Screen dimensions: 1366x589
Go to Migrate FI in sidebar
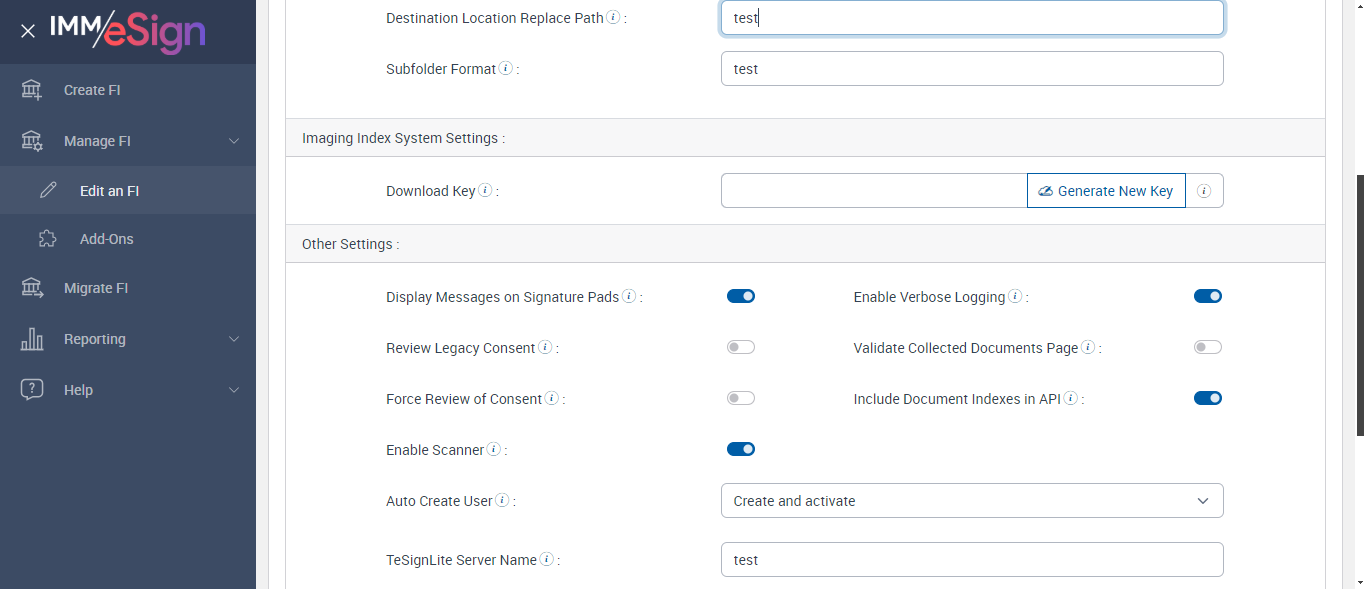click(96, 288)
